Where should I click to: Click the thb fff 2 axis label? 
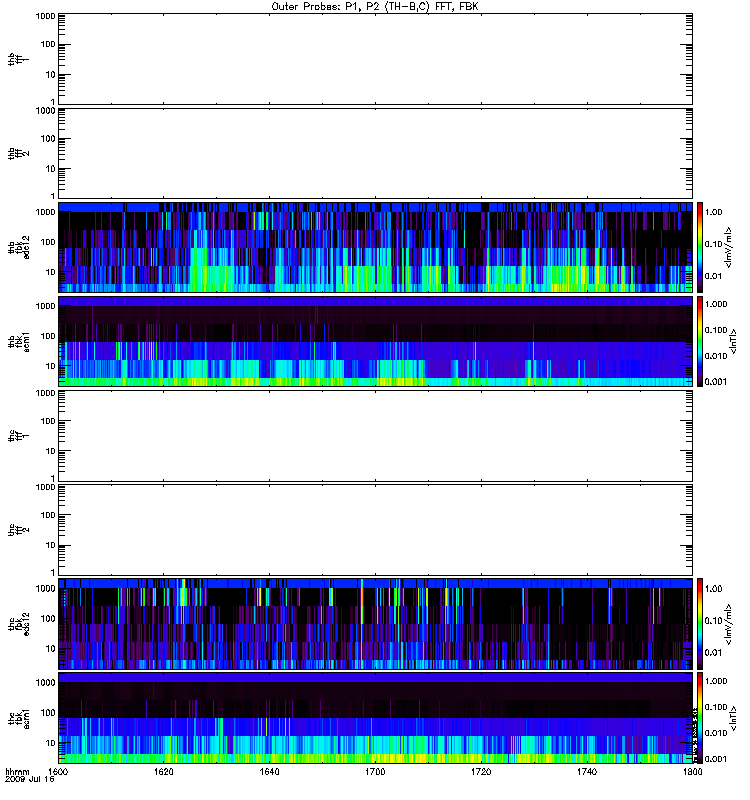[18, 153]
